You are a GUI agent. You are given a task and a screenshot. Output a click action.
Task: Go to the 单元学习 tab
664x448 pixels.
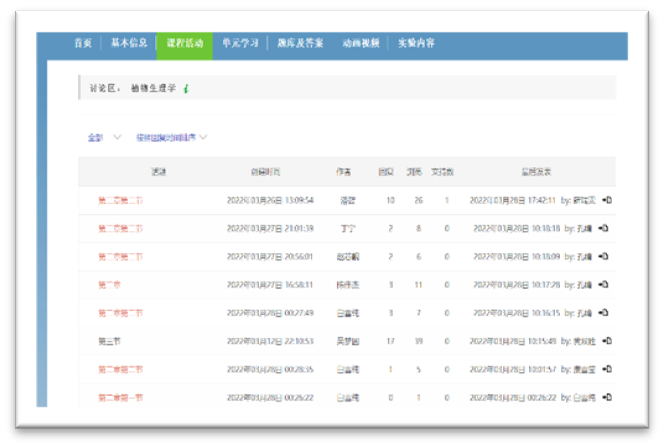[x=240, y=43]
